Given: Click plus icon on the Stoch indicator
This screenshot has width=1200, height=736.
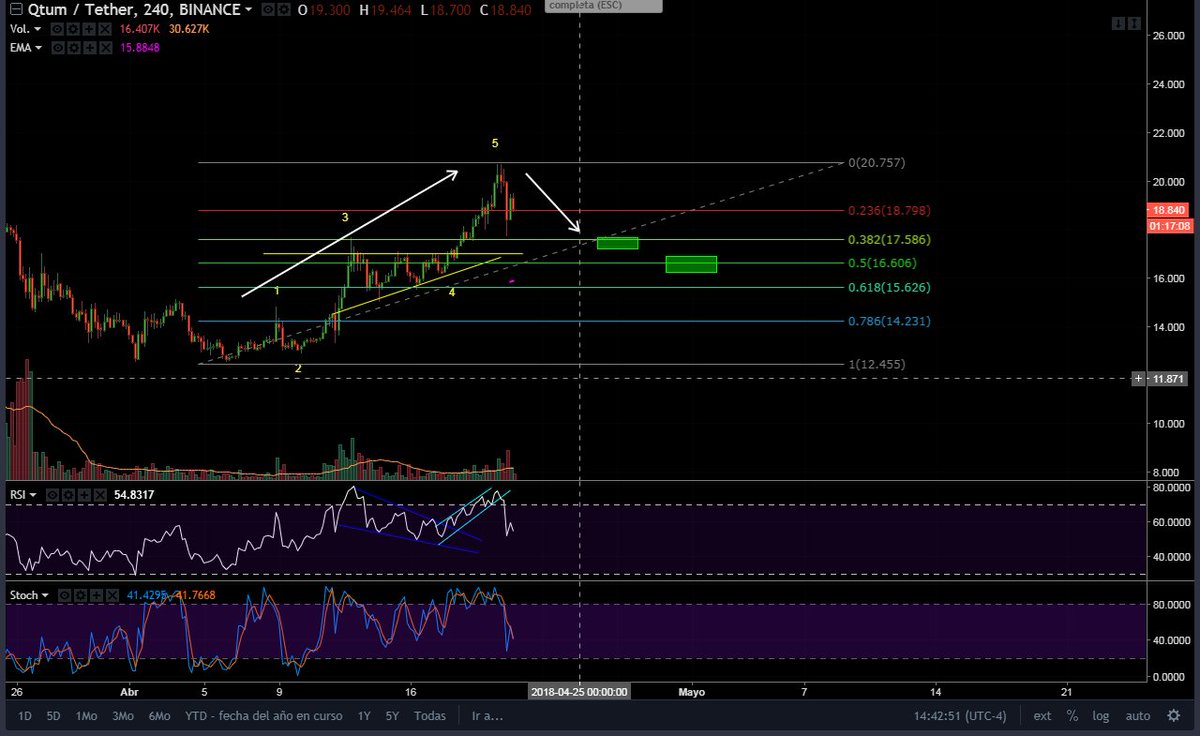Looking at the screenshot, I should tap(96, 595).
